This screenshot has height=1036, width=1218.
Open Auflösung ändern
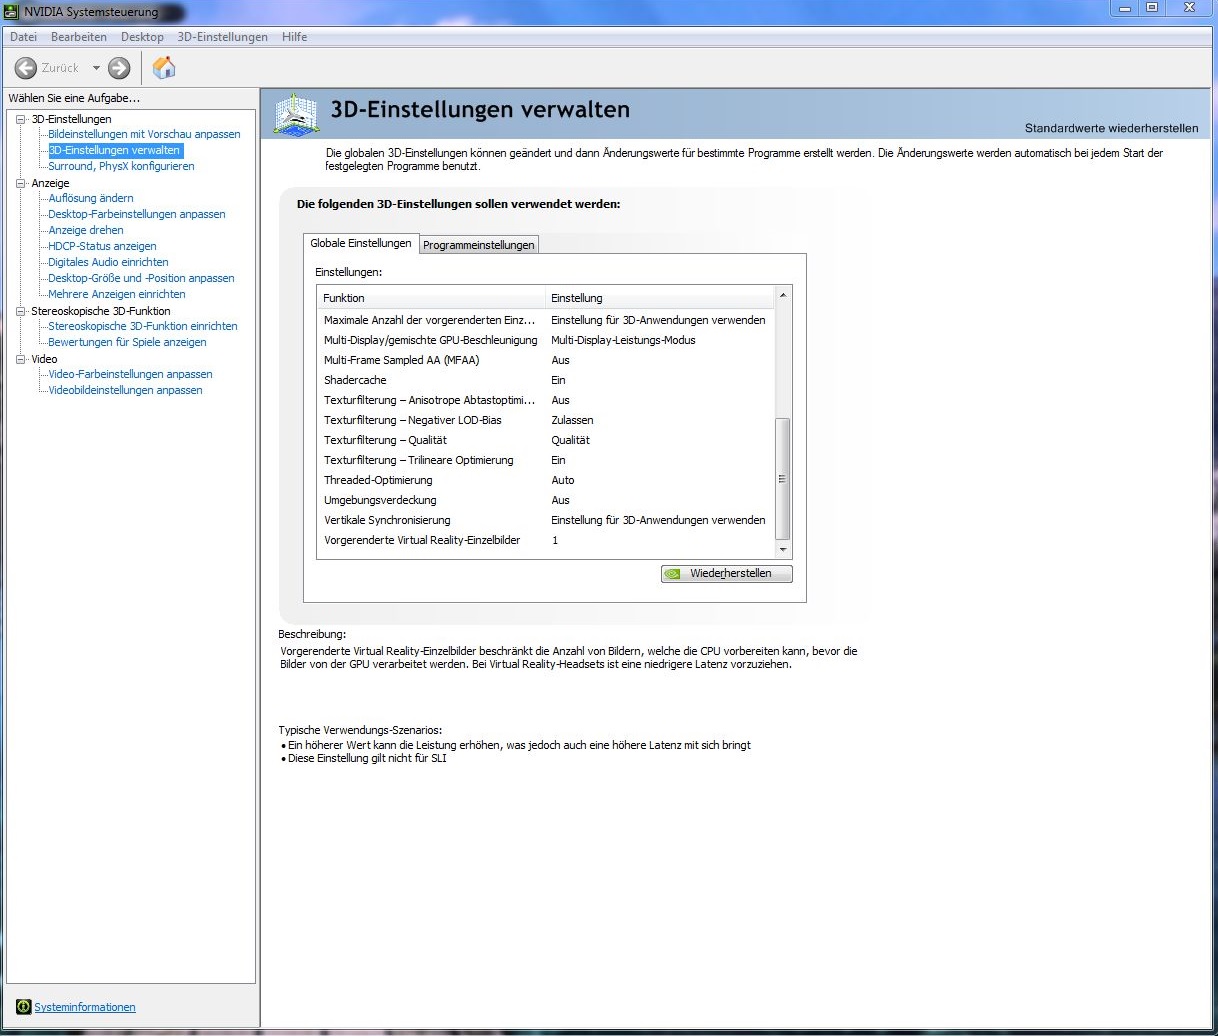tap(91, 198)
